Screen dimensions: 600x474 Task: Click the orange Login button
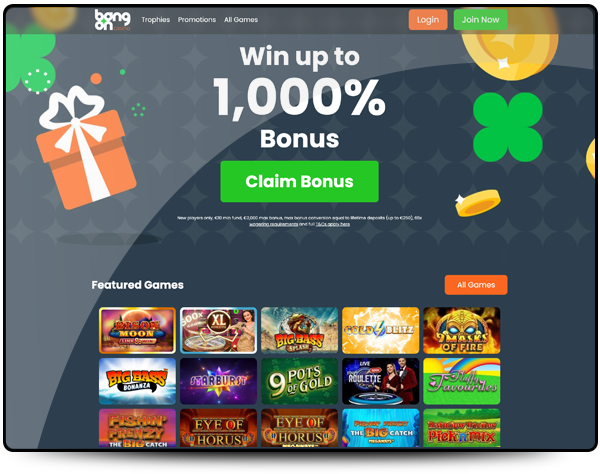coord(428,20)
